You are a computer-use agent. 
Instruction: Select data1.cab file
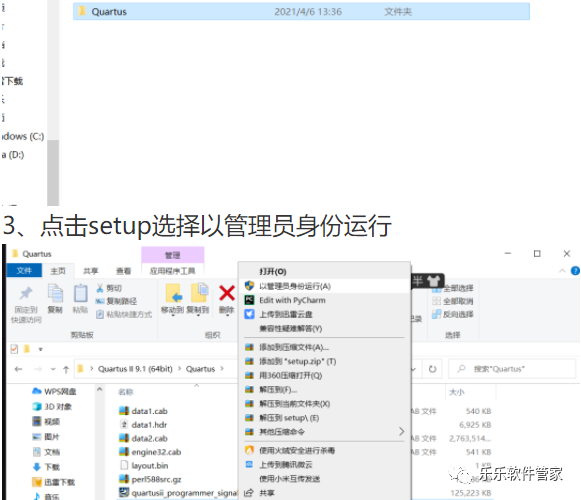pos(143,411)
